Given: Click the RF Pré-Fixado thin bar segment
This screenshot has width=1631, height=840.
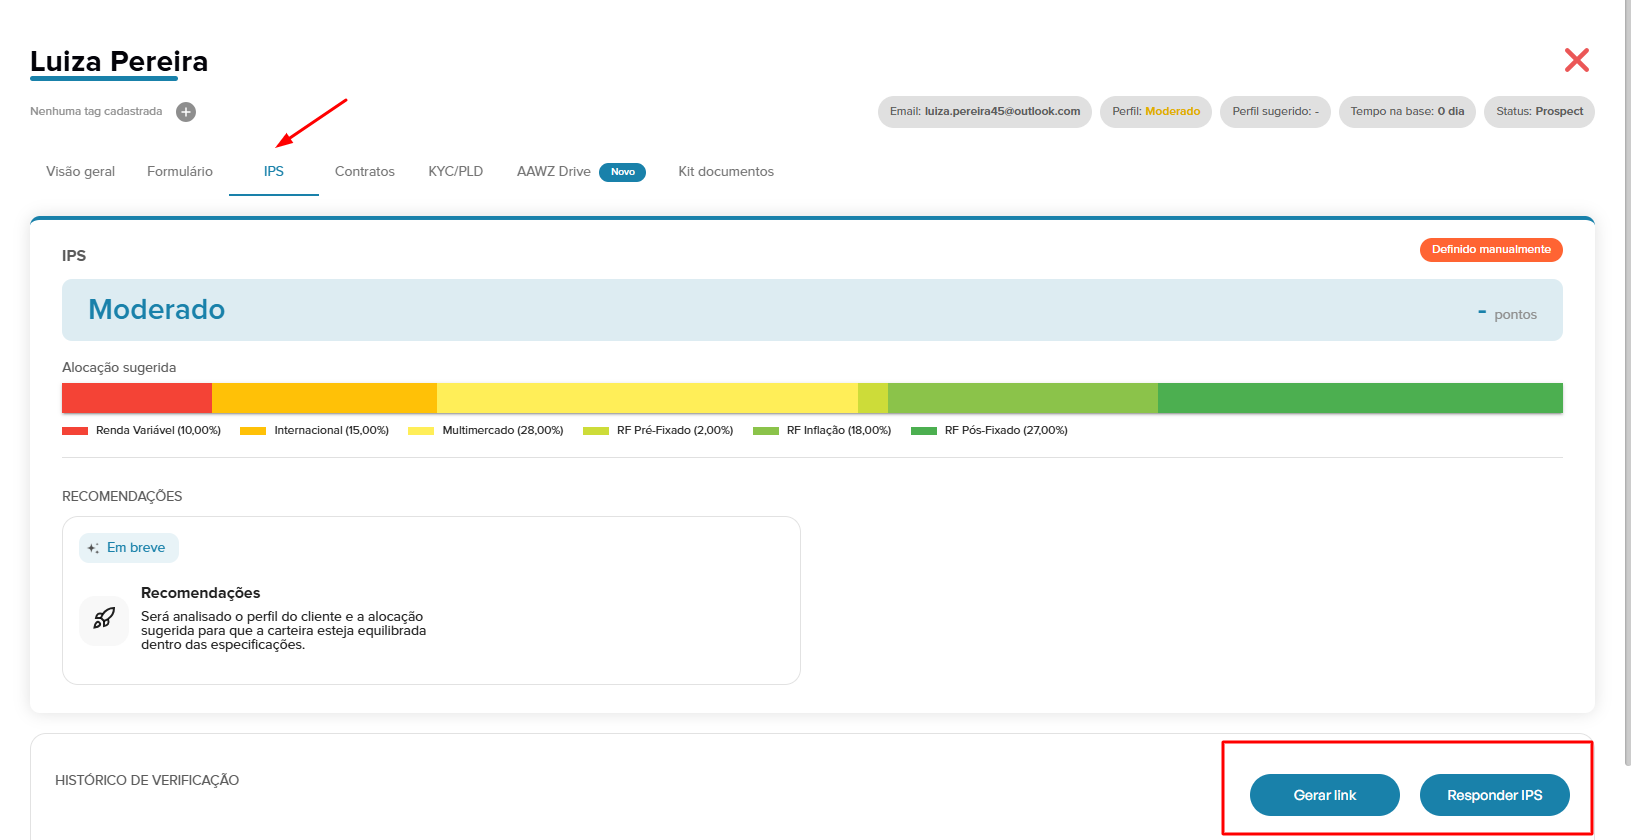Looking at the screenshot, I should tap(873, 398).
